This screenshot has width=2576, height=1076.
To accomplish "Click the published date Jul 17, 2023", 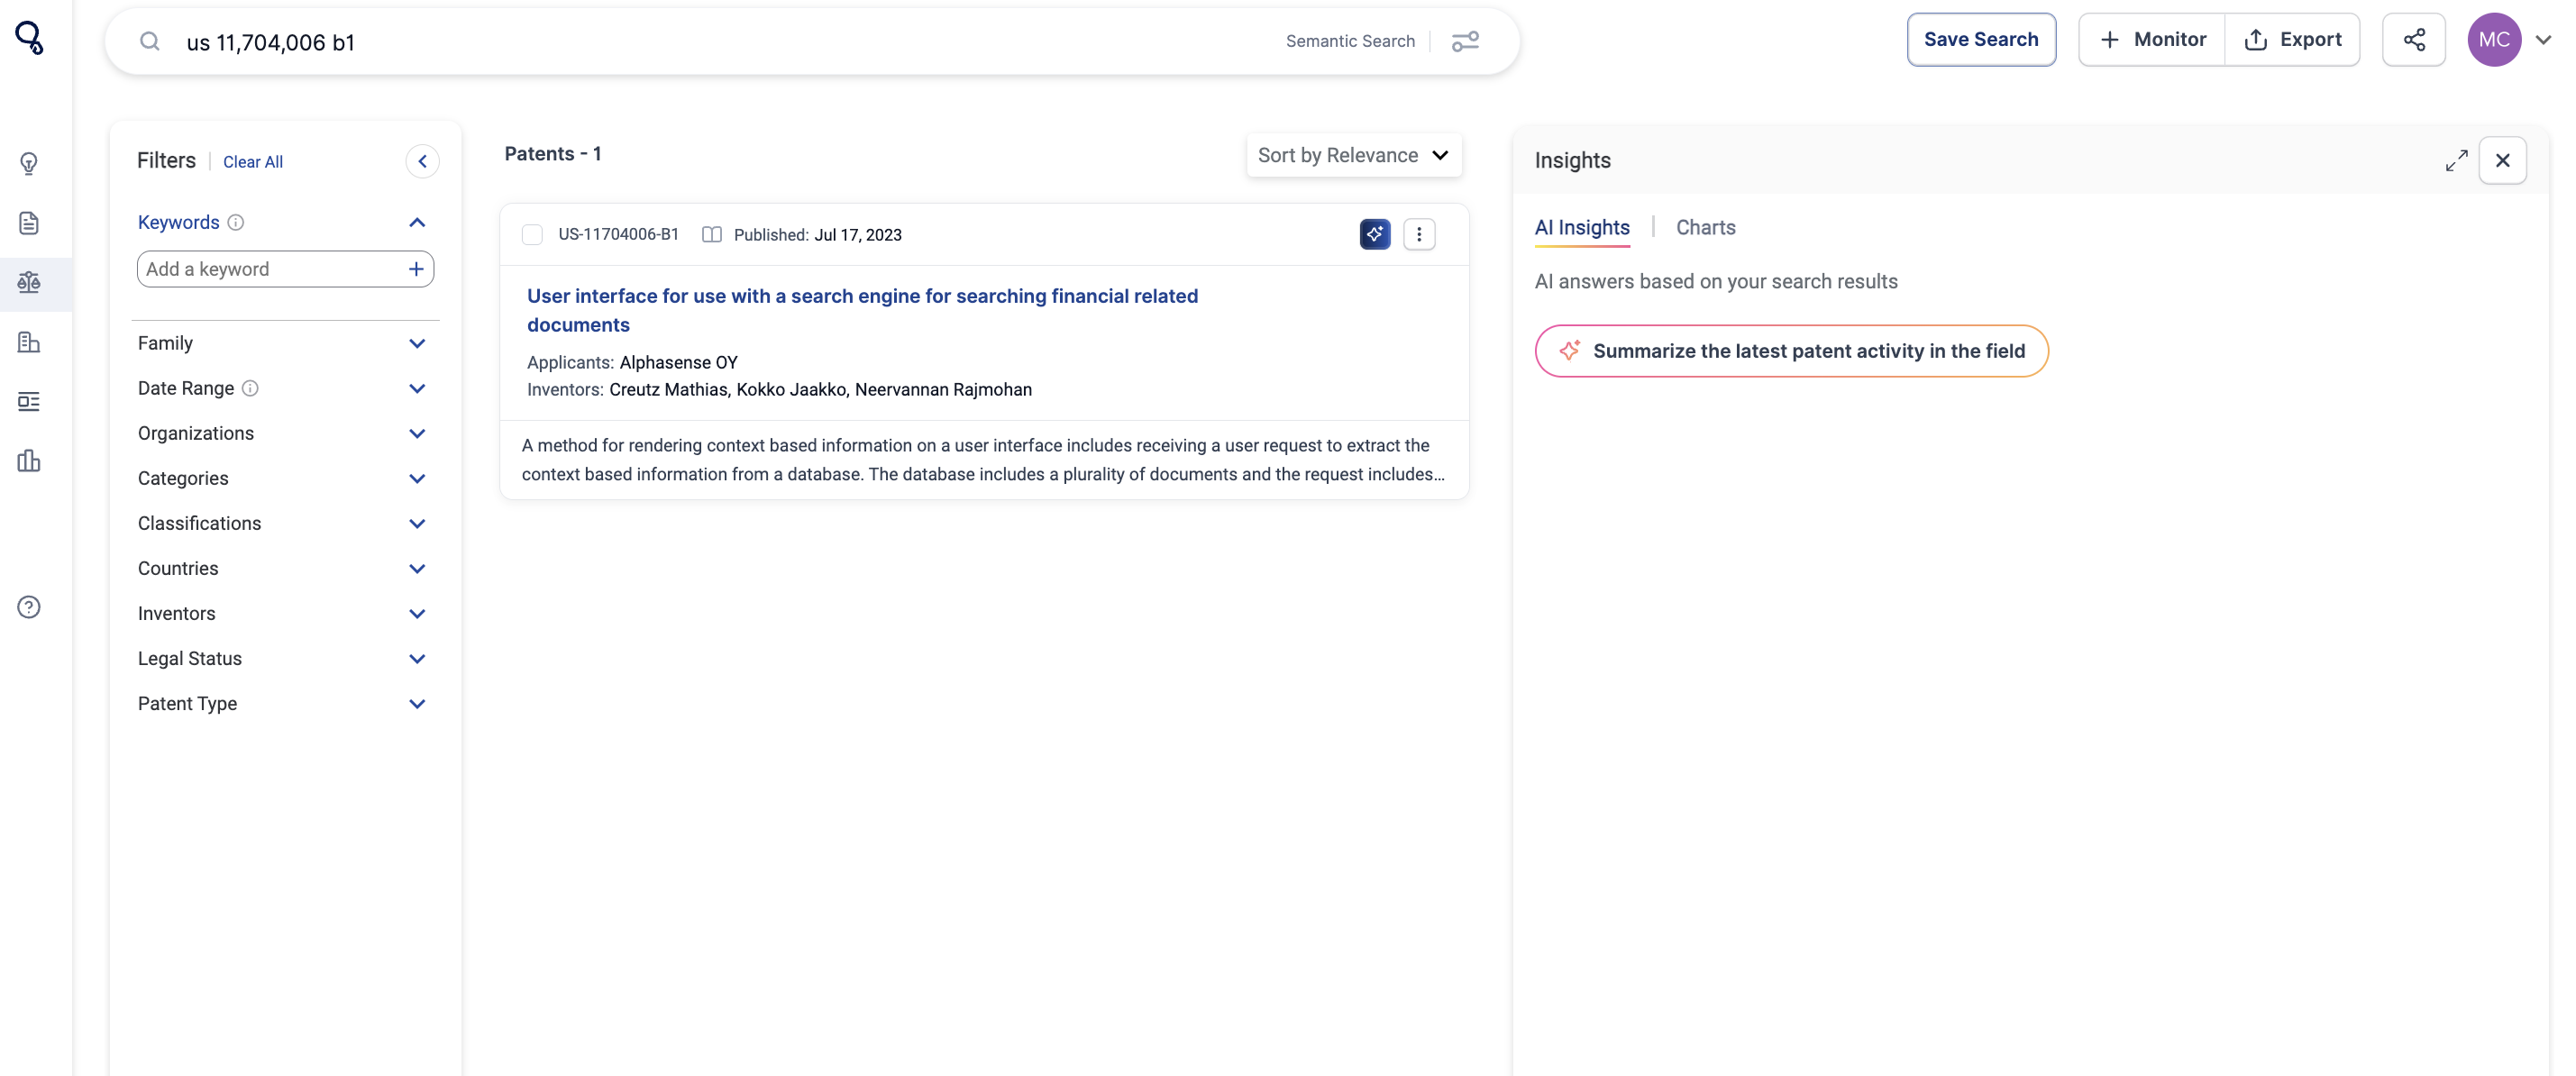I will 857,235.
